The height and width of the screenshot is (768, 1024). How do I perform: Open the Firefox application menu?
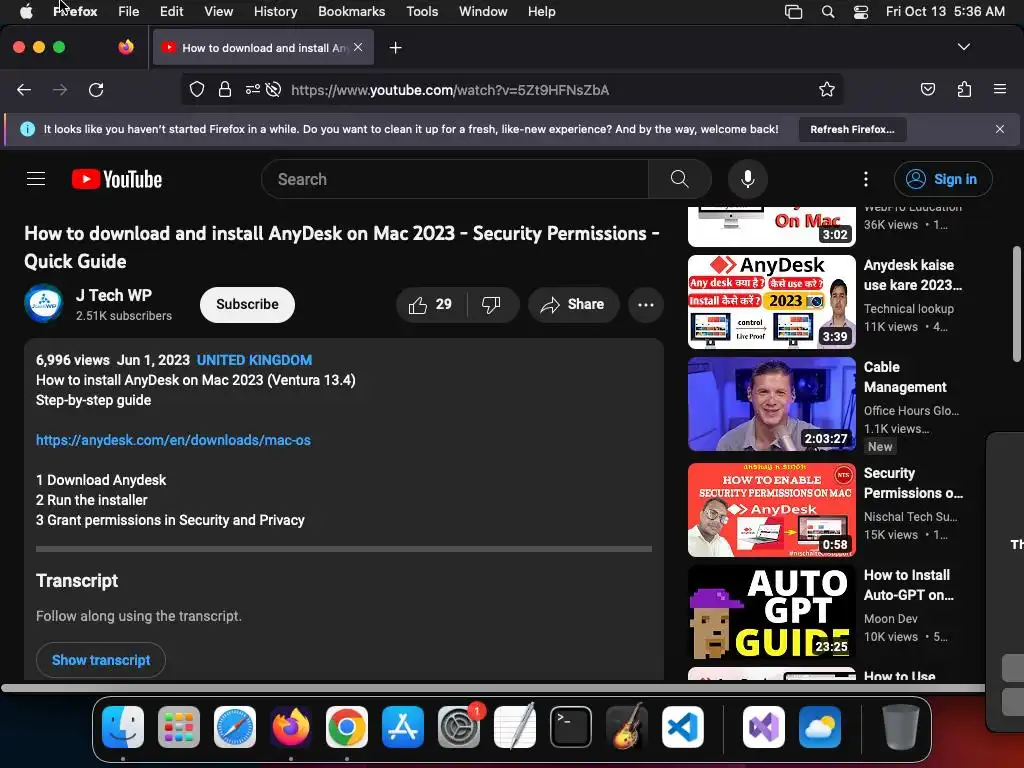1000,89
